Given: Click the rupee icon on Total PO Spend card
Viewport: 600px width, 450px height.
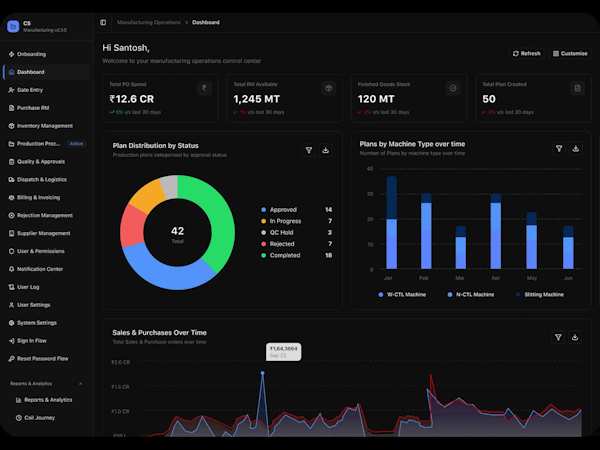Looking at the screenshot, I should click(x=204, y=88).
